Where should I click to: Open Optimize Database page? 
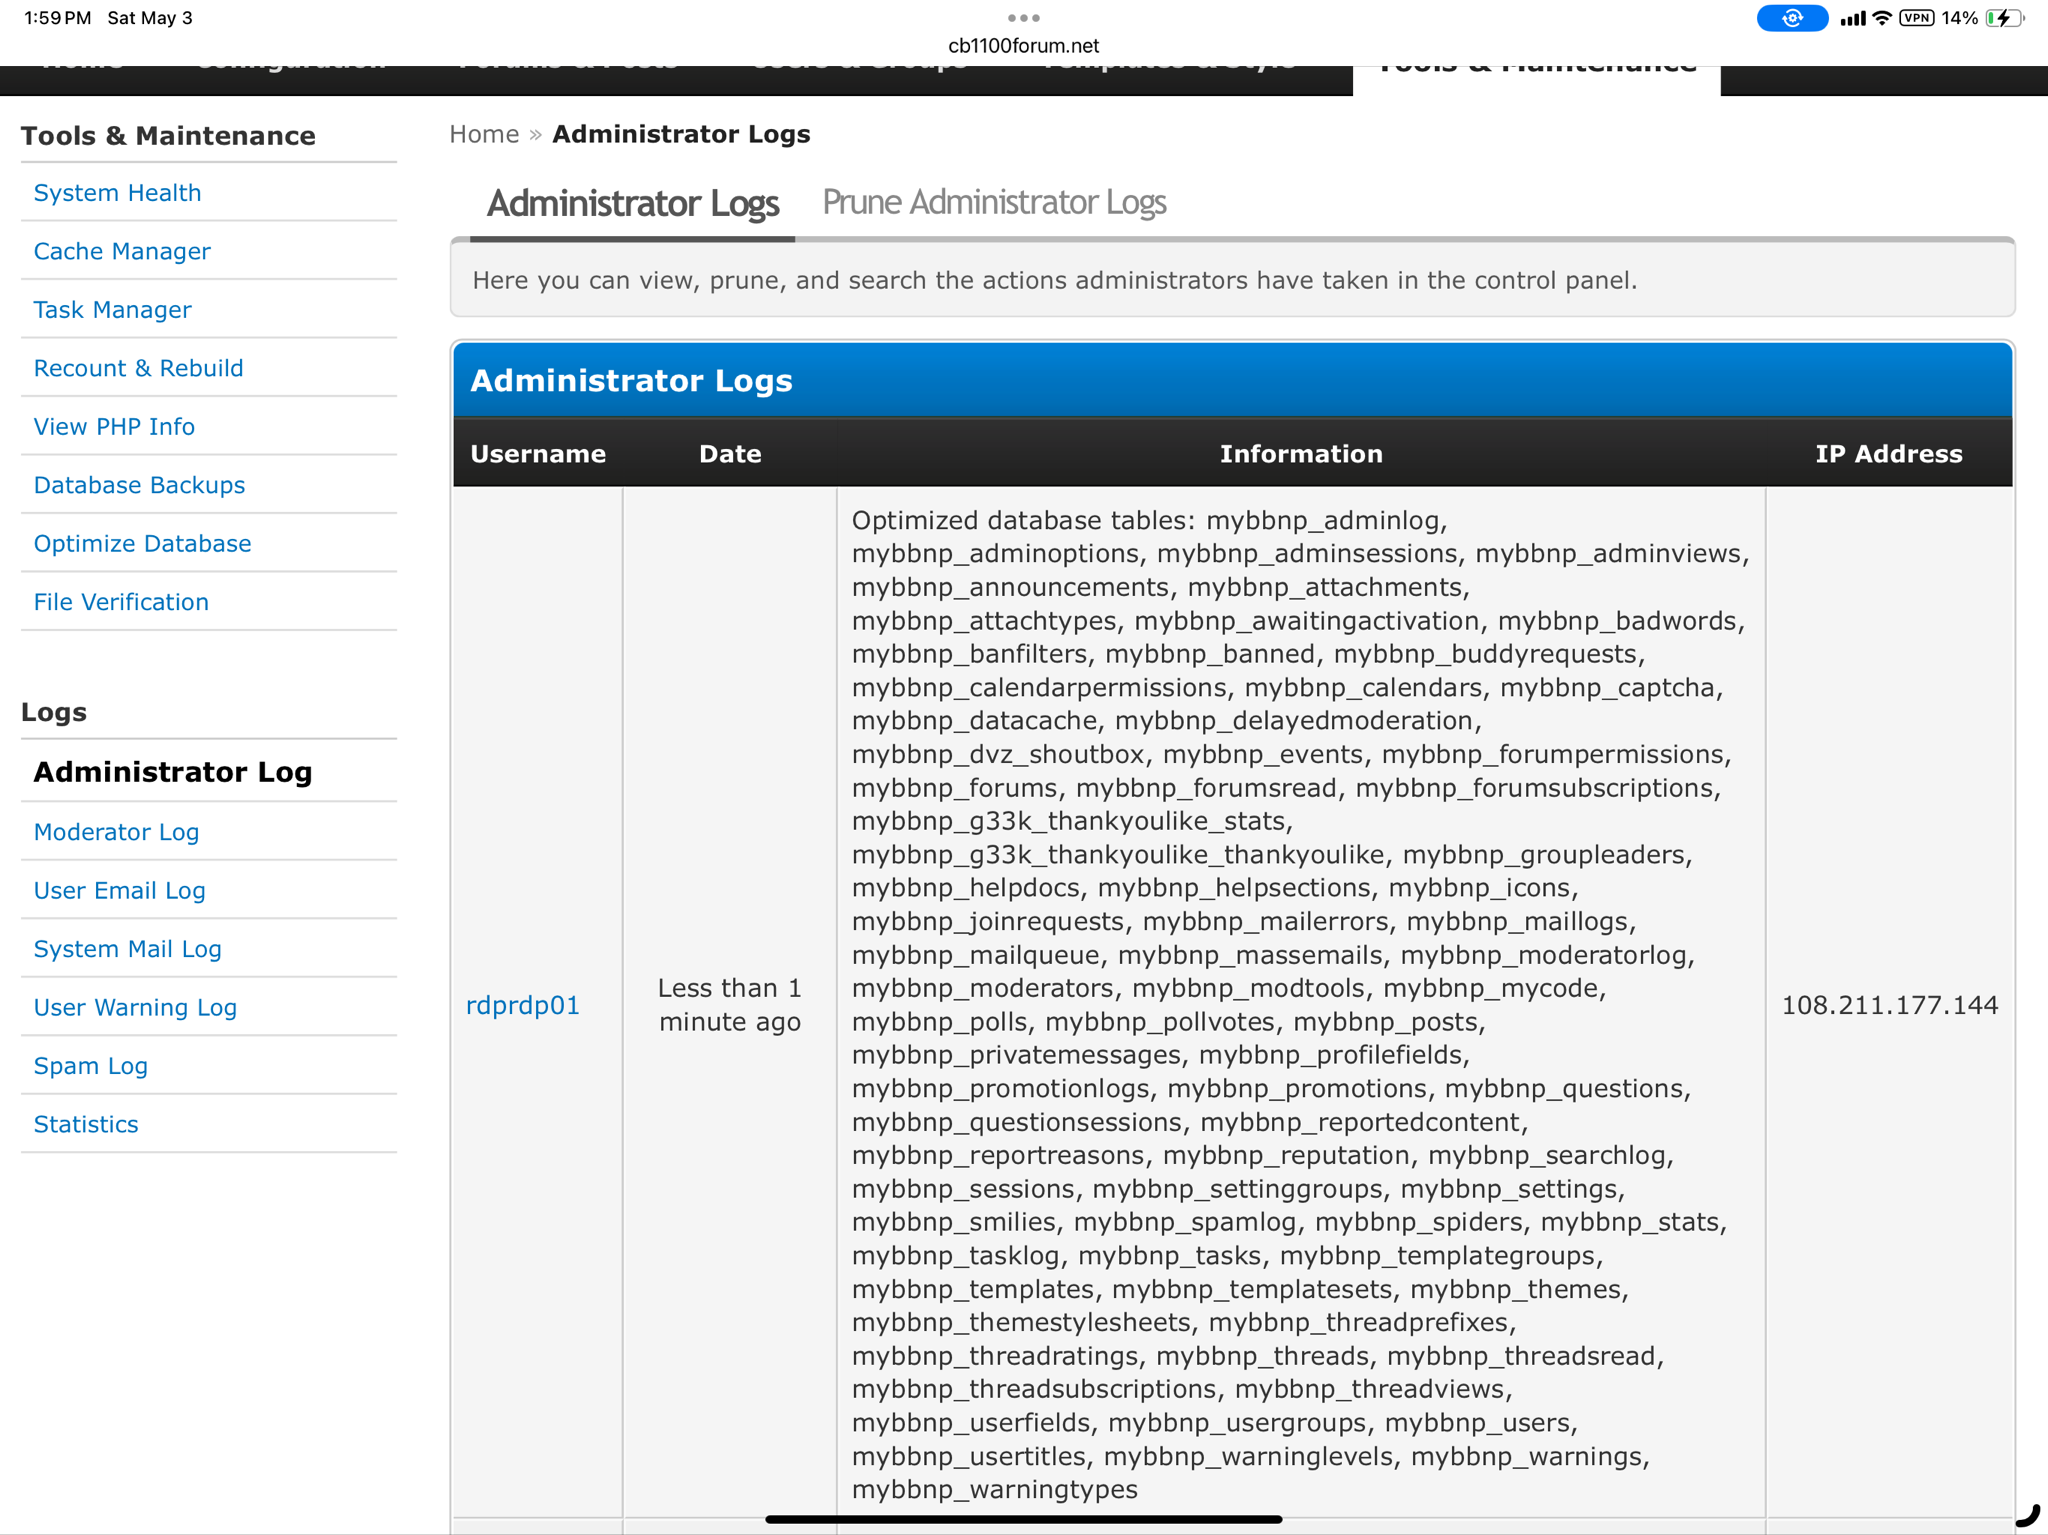coord(142,544)
